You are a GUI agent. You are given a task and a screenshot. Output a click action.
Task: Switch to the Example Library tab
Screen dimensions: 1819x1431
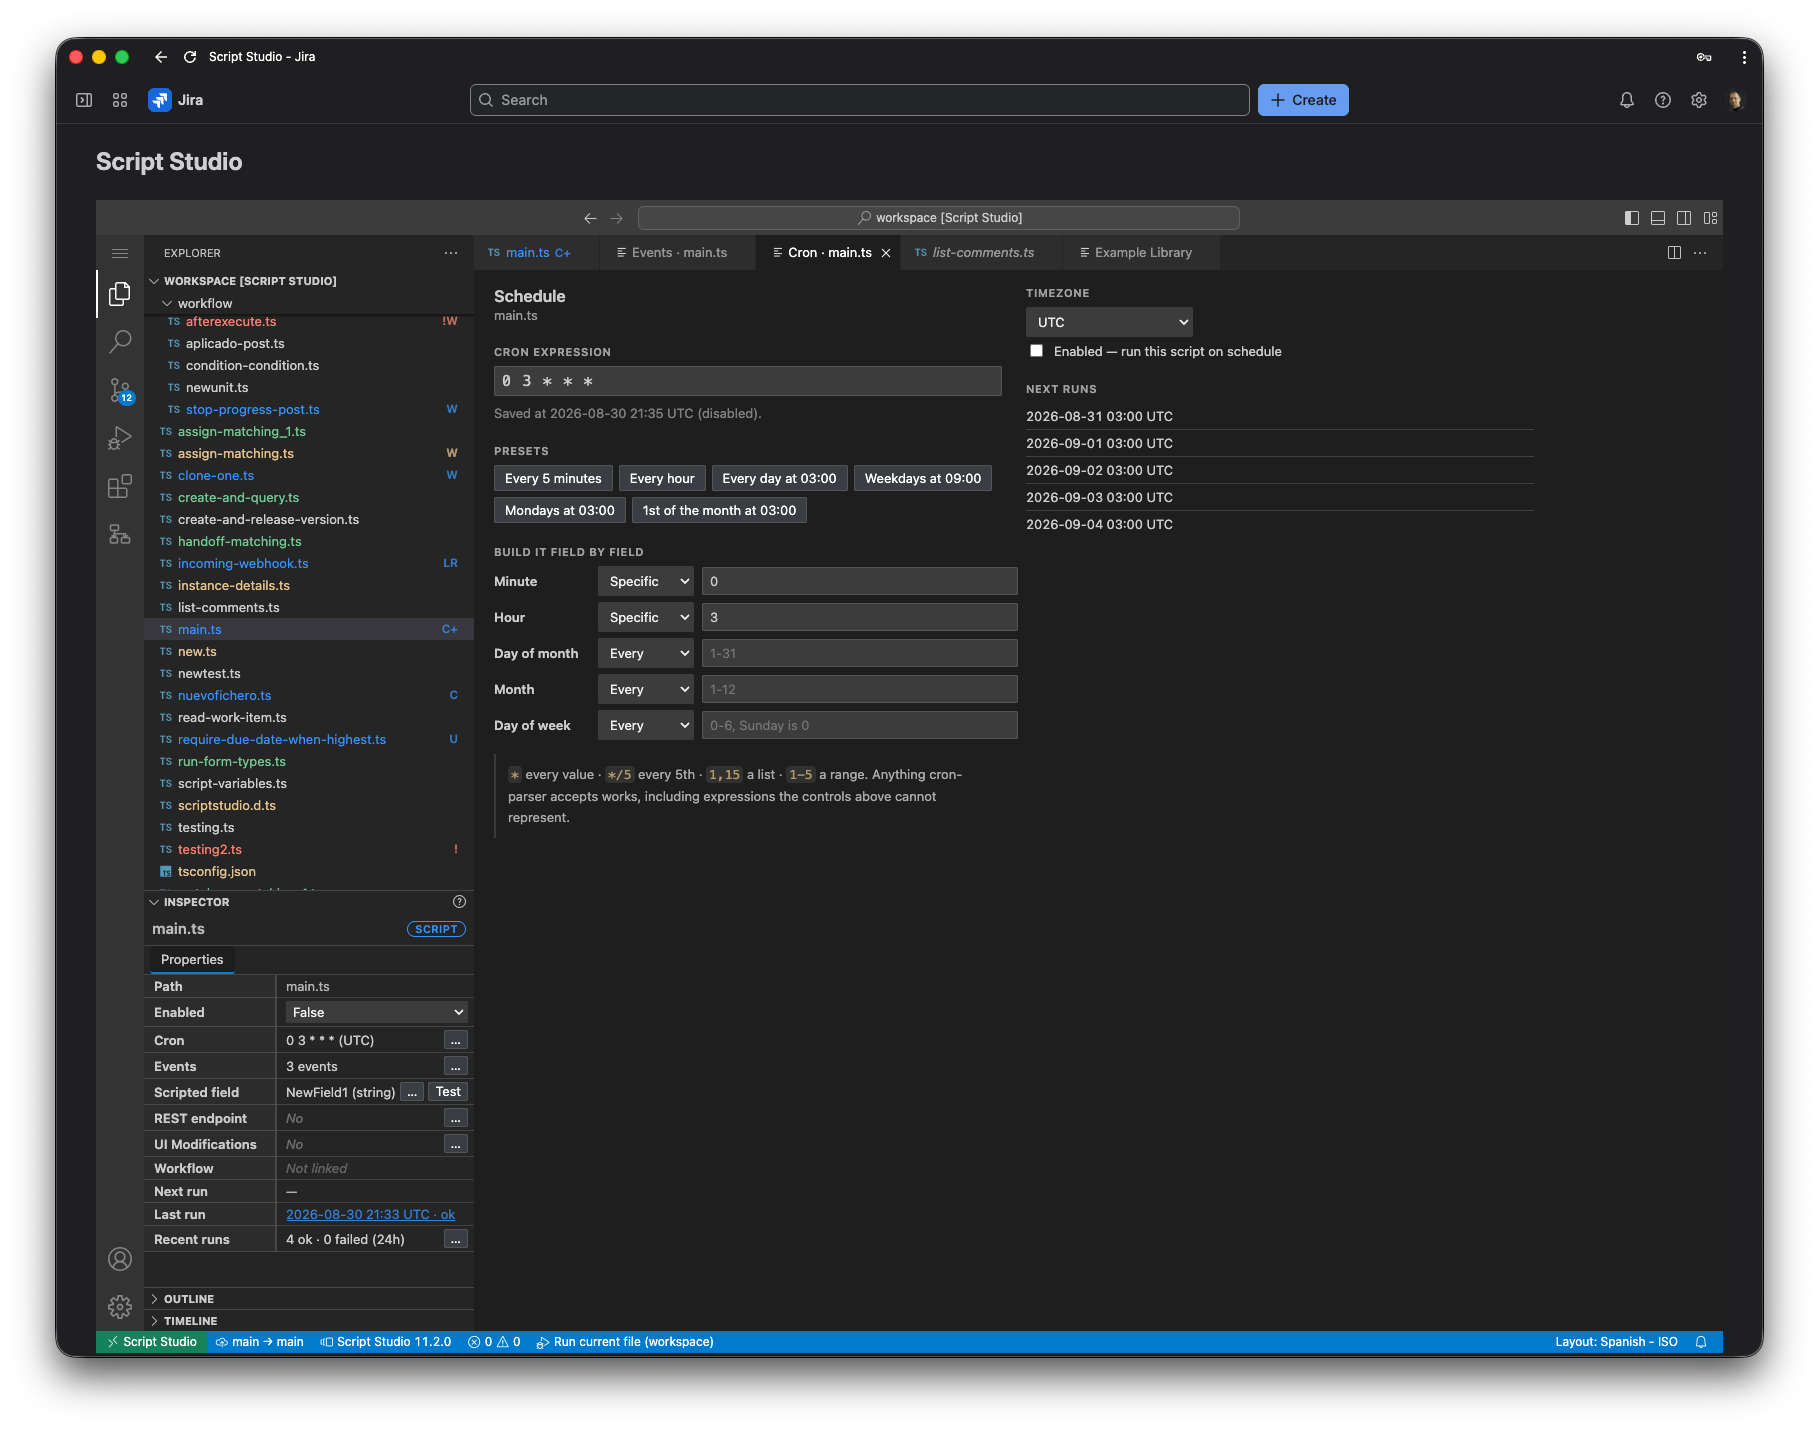point(1142,253)
